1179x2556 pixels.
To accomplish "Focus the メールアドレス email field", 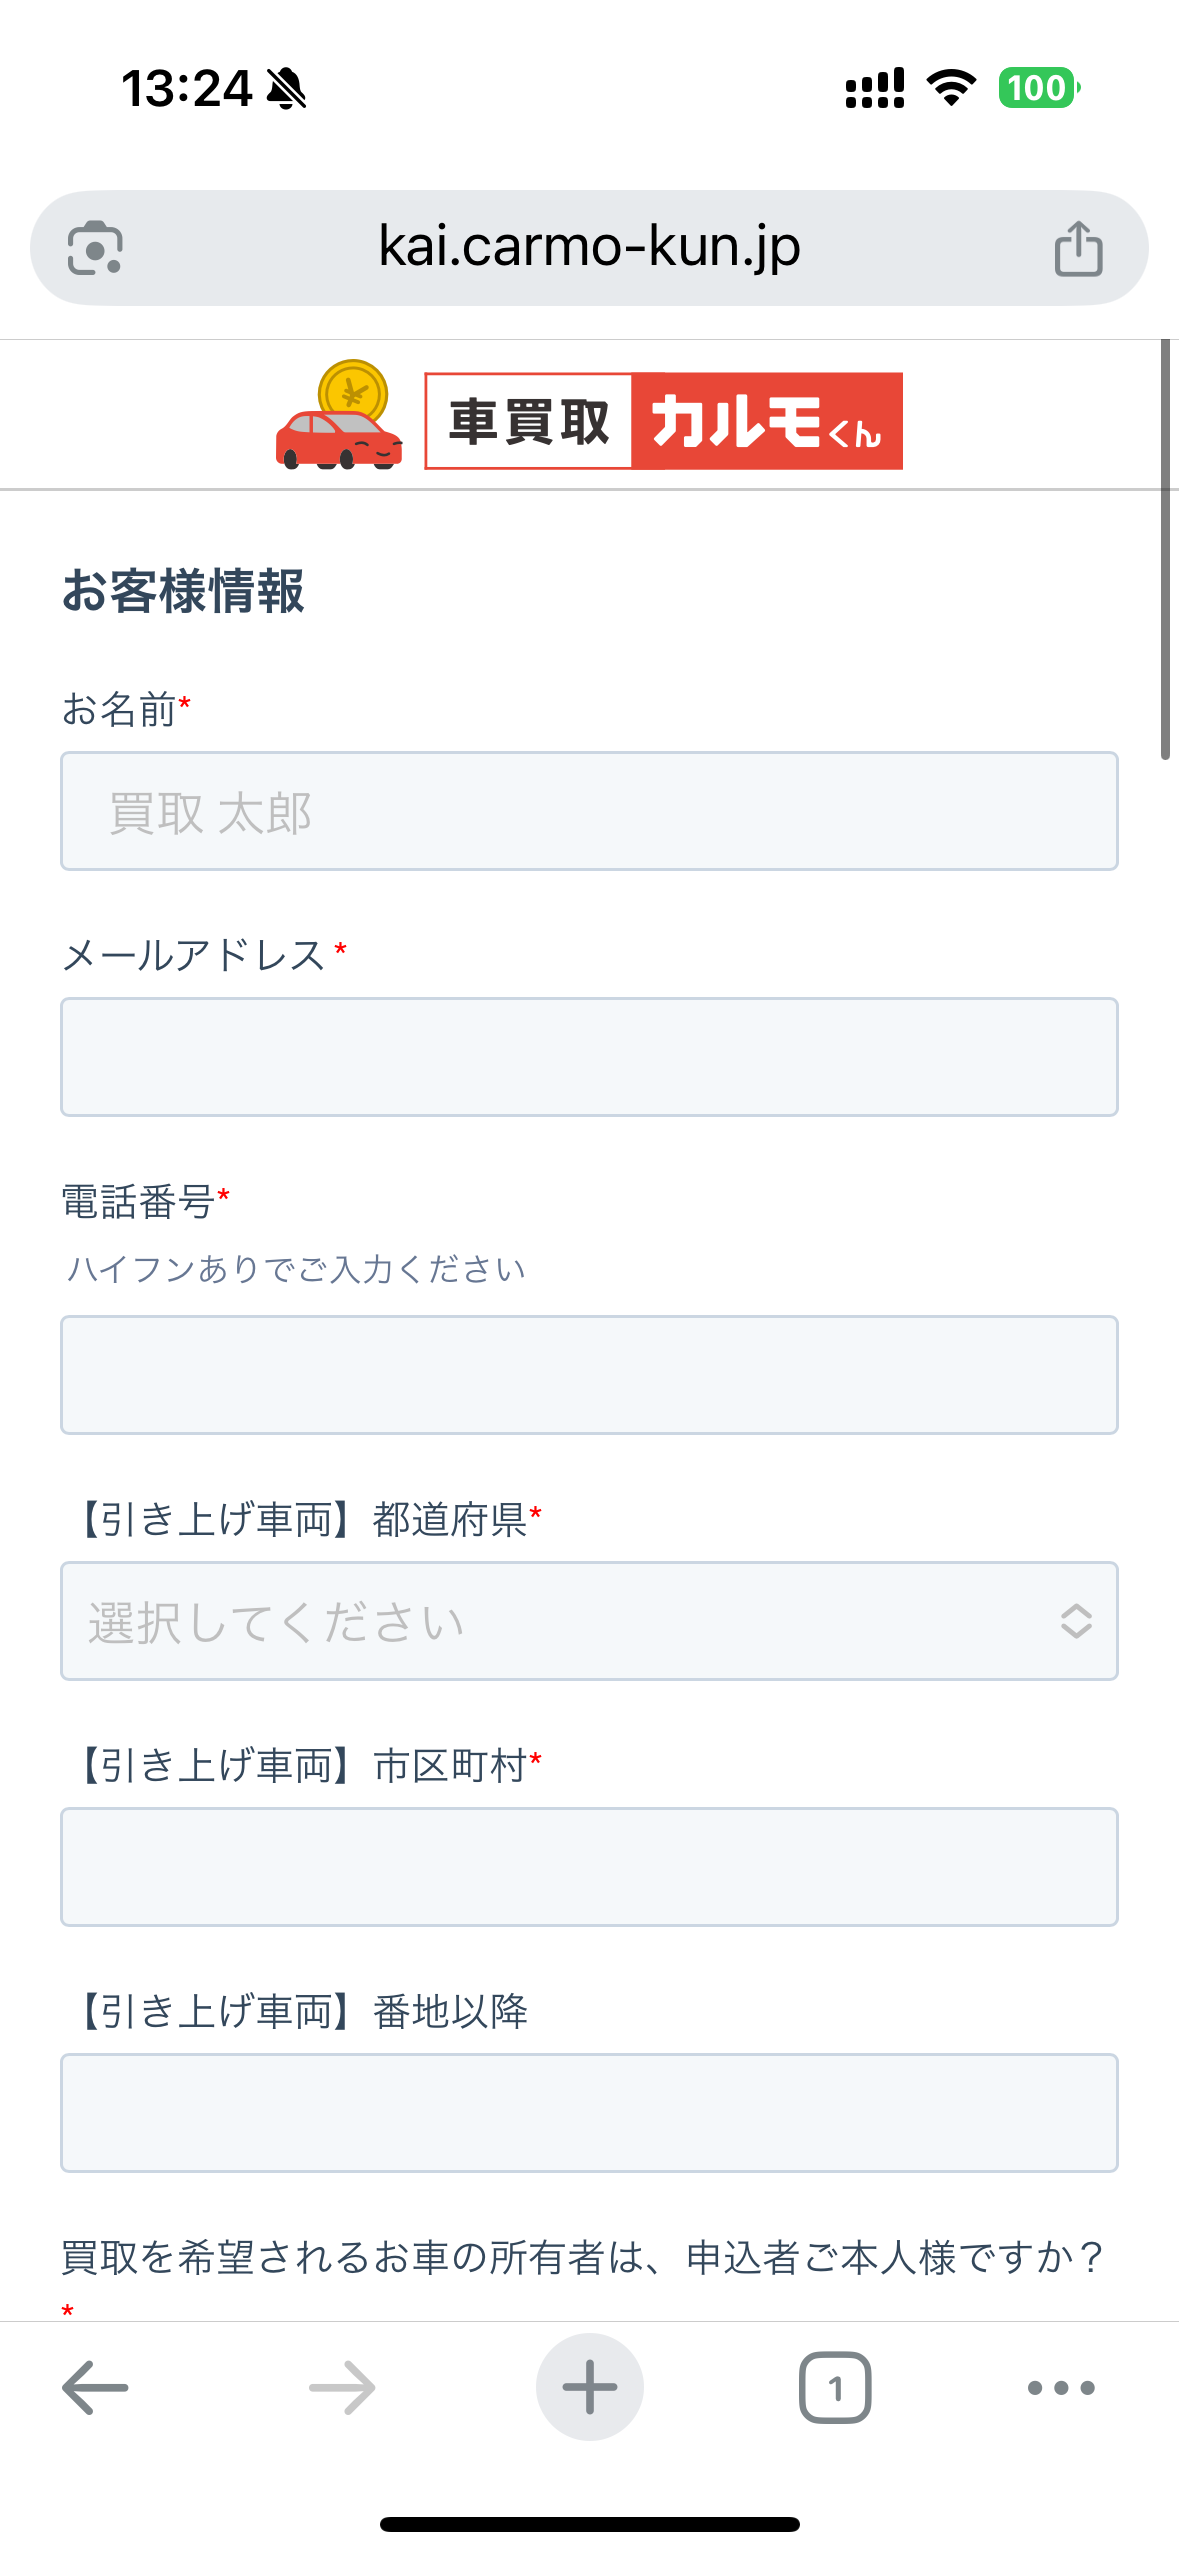I will (589, 1057).
